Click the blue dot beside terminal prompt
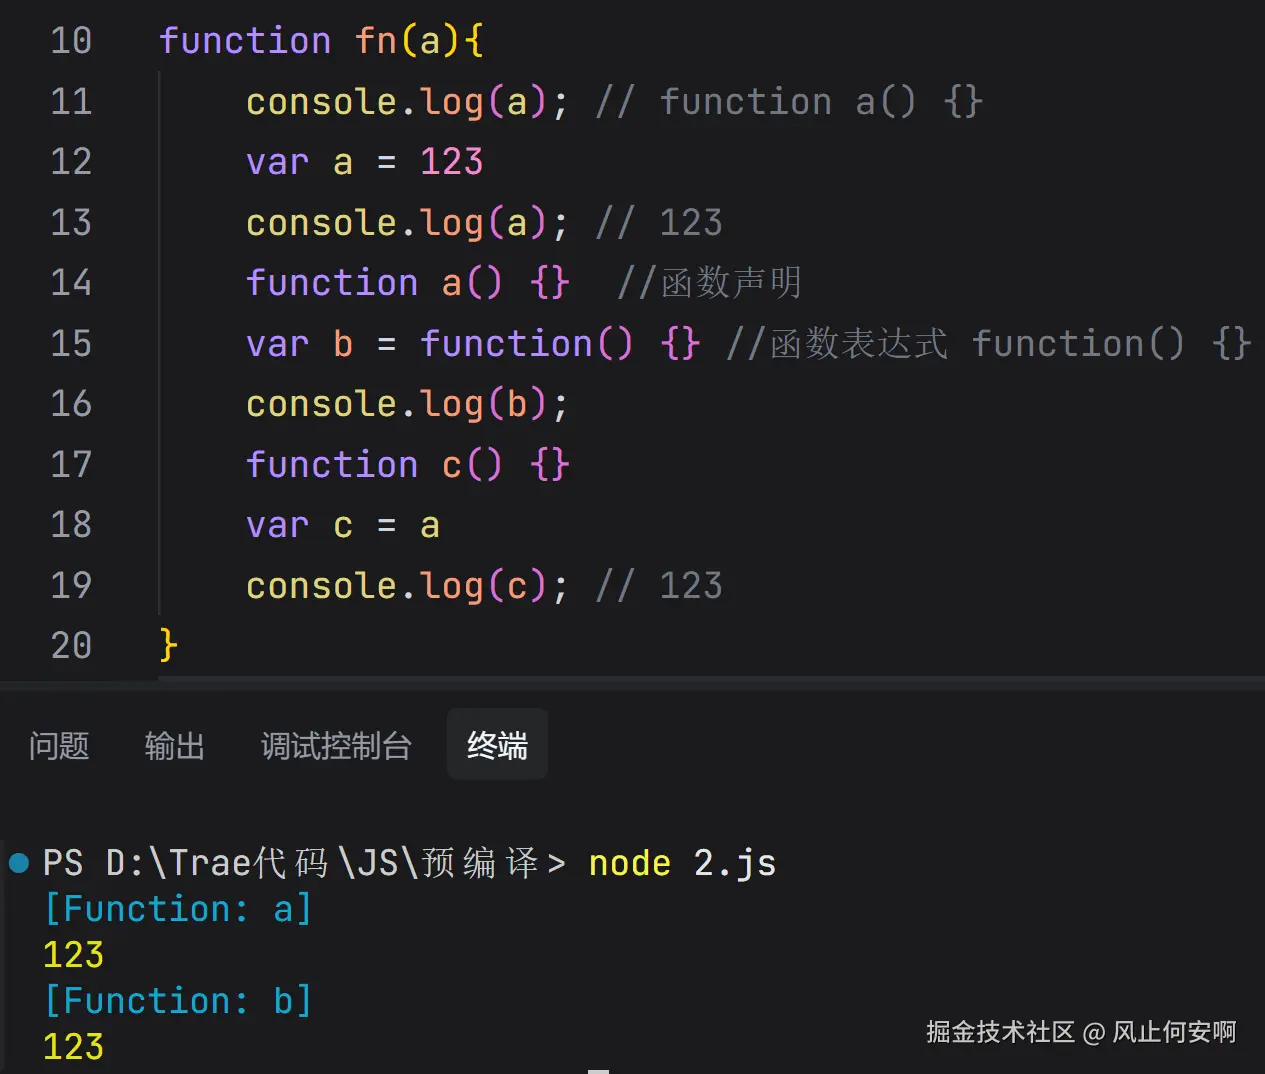 coord(19,862)
